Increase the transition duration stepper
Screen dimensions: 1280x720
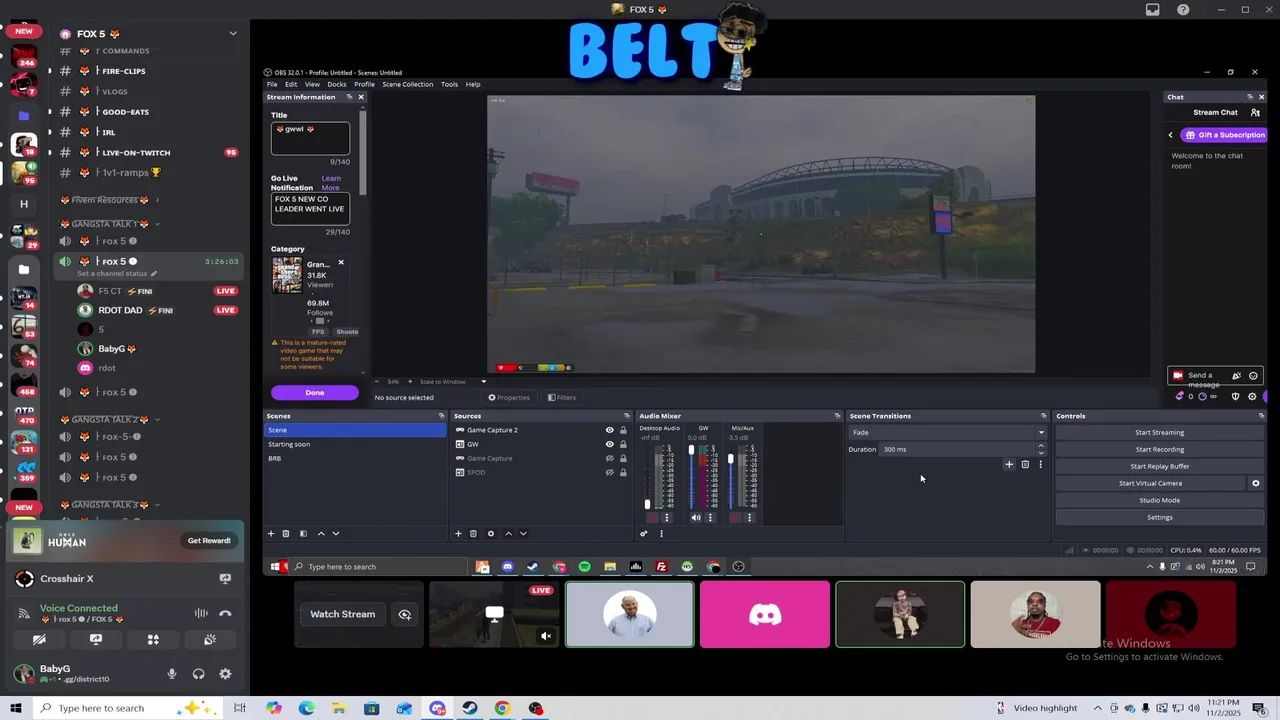click(x=1041, y=446)
